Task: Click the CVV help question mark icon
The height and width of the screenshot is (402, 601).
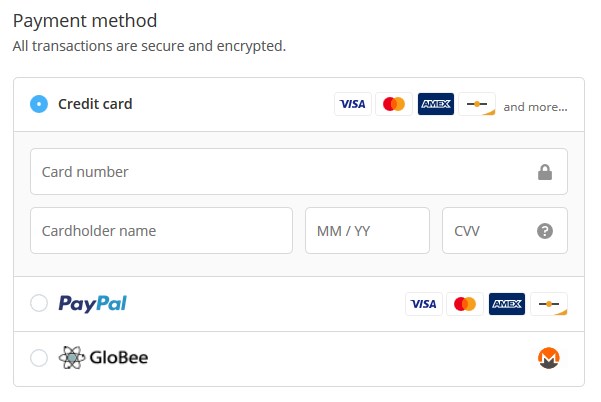Action: tap(545, 231)
